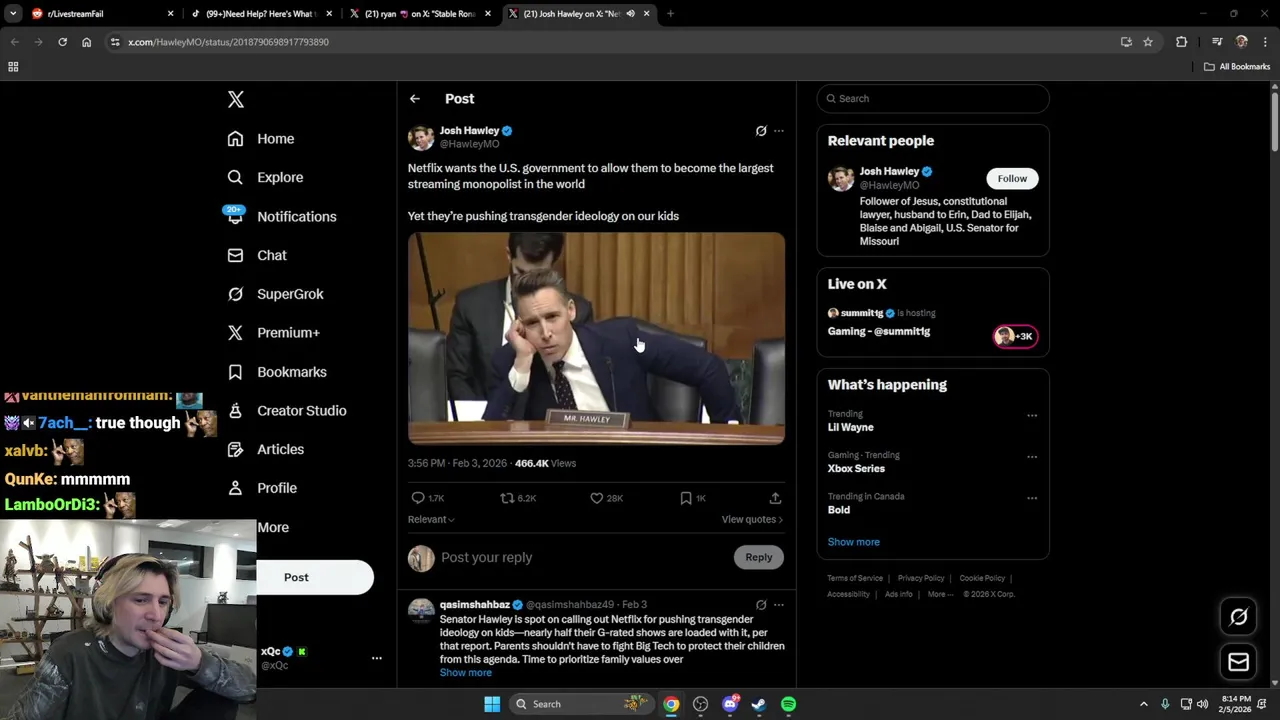Open Bookmarks in the sidebar
1280x720 pixels.
pos(277,372)
